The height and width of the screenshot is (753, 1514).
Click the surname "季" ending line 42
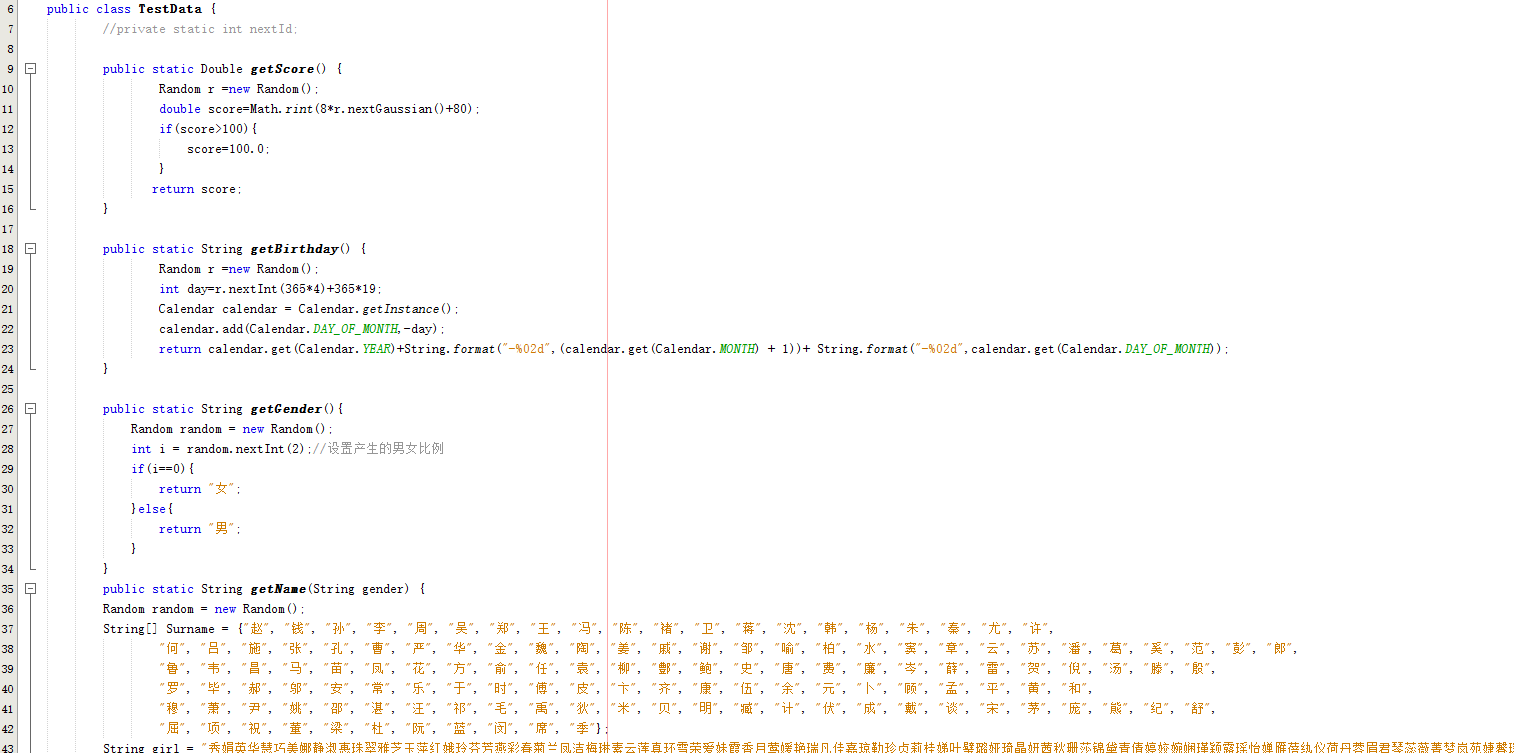[x=584, y=729]
